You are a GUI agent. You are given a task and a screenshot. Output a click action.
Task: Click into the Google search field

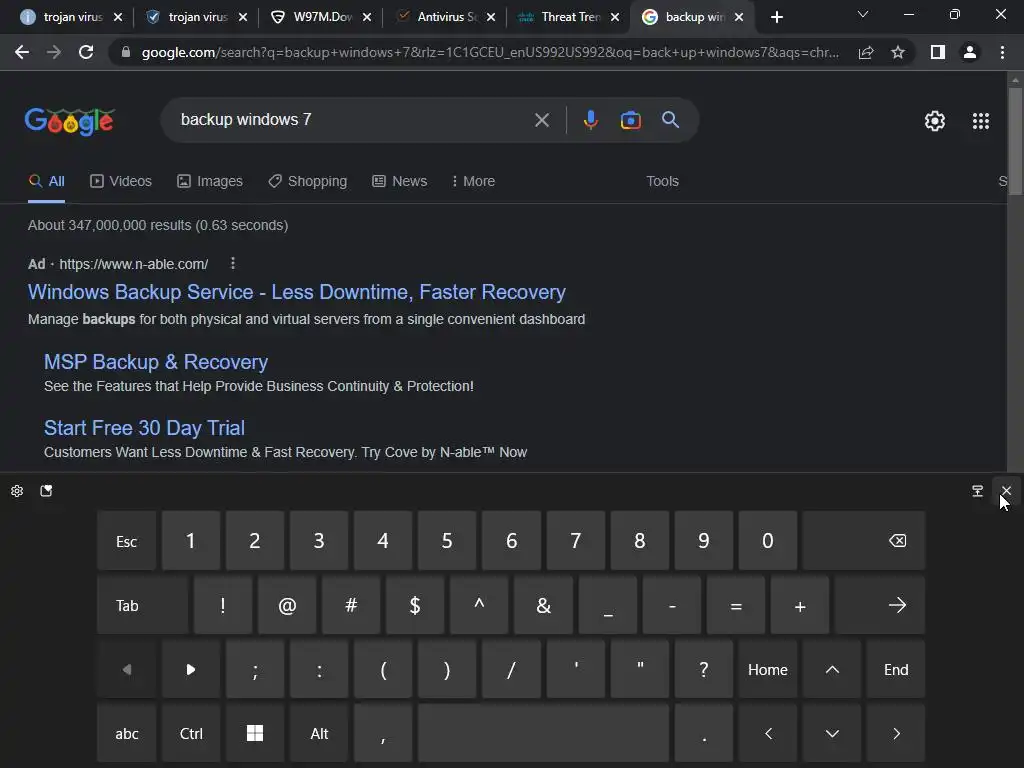point(353,120)
